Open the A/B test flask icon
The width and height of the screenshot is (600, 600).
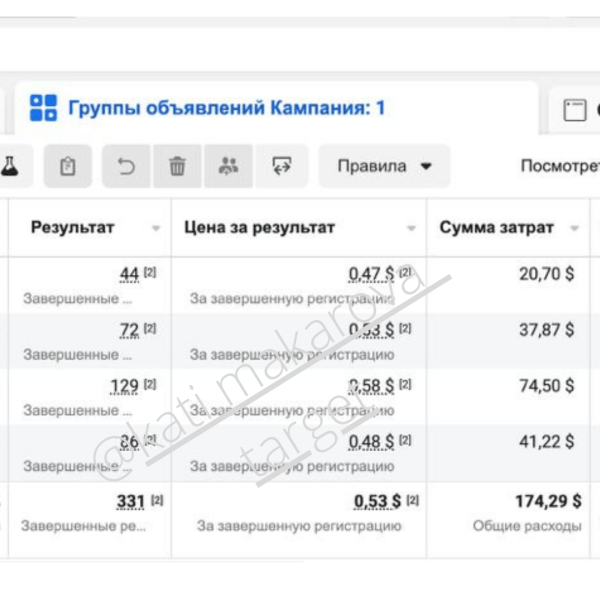(x=10, y=166)
